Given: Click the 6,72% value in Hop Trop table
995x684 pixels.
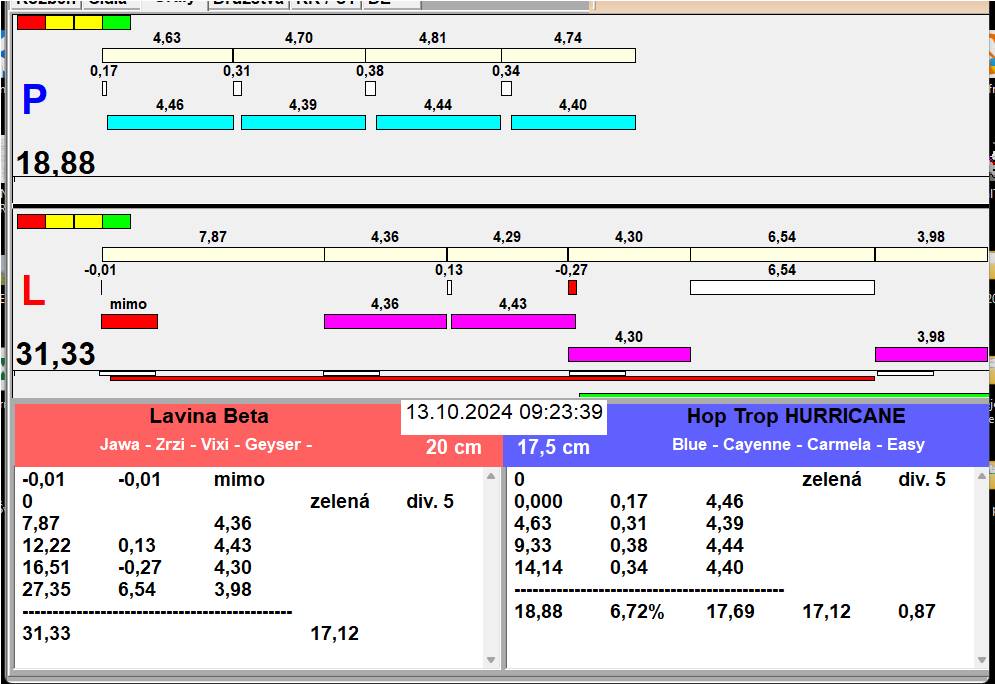Looking at the screenshot, I should click(636, 612).
